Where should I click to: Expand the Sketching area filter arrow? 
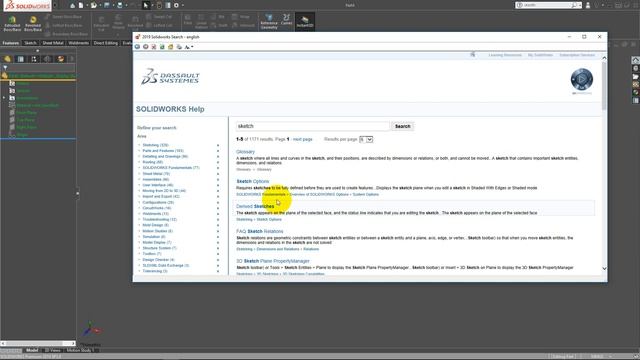tap(218, 145)
